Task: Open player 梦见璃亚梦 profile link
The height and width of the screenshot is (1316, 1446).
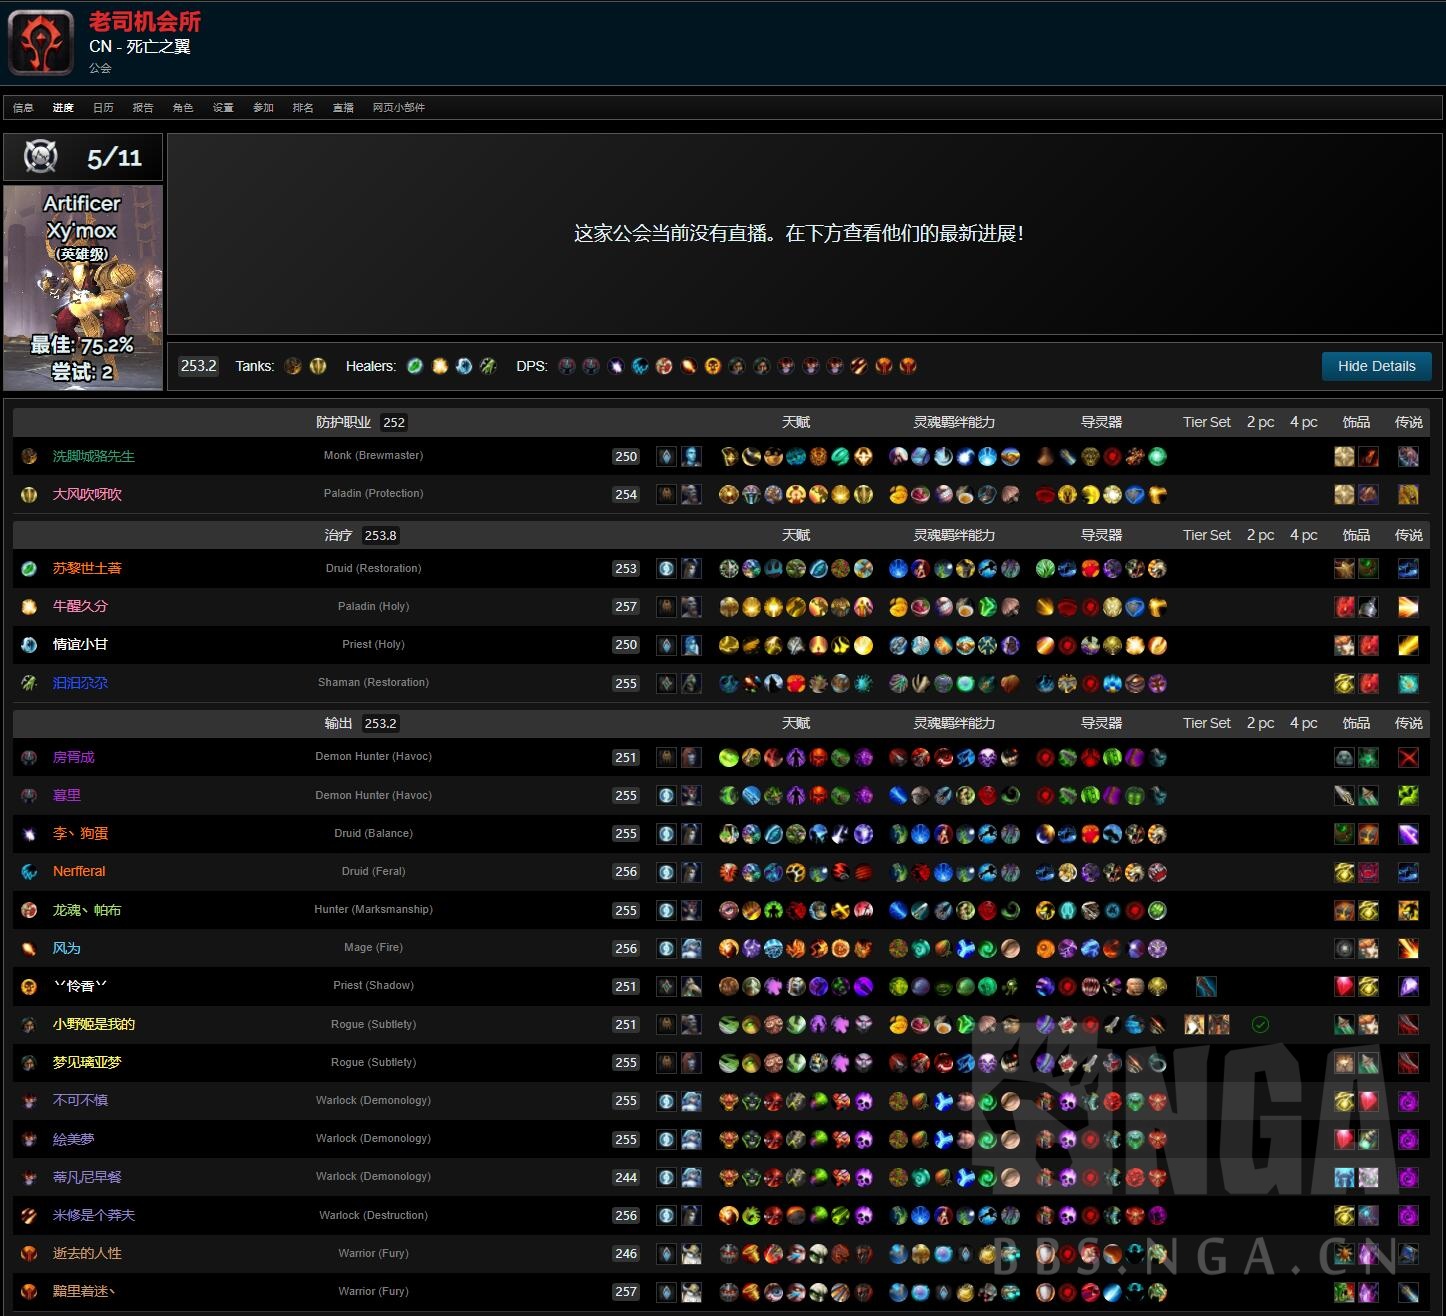Action: pyautogui.click(x=87, y=1062)
